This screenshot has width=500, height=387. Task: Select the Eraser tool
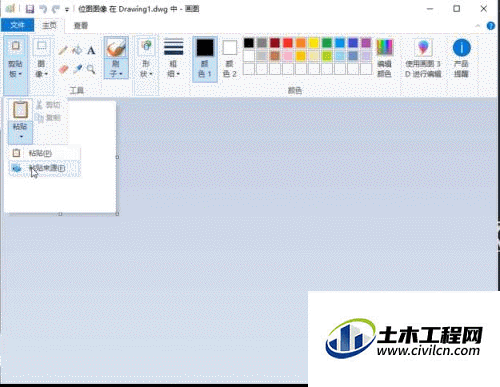(63, 69)
